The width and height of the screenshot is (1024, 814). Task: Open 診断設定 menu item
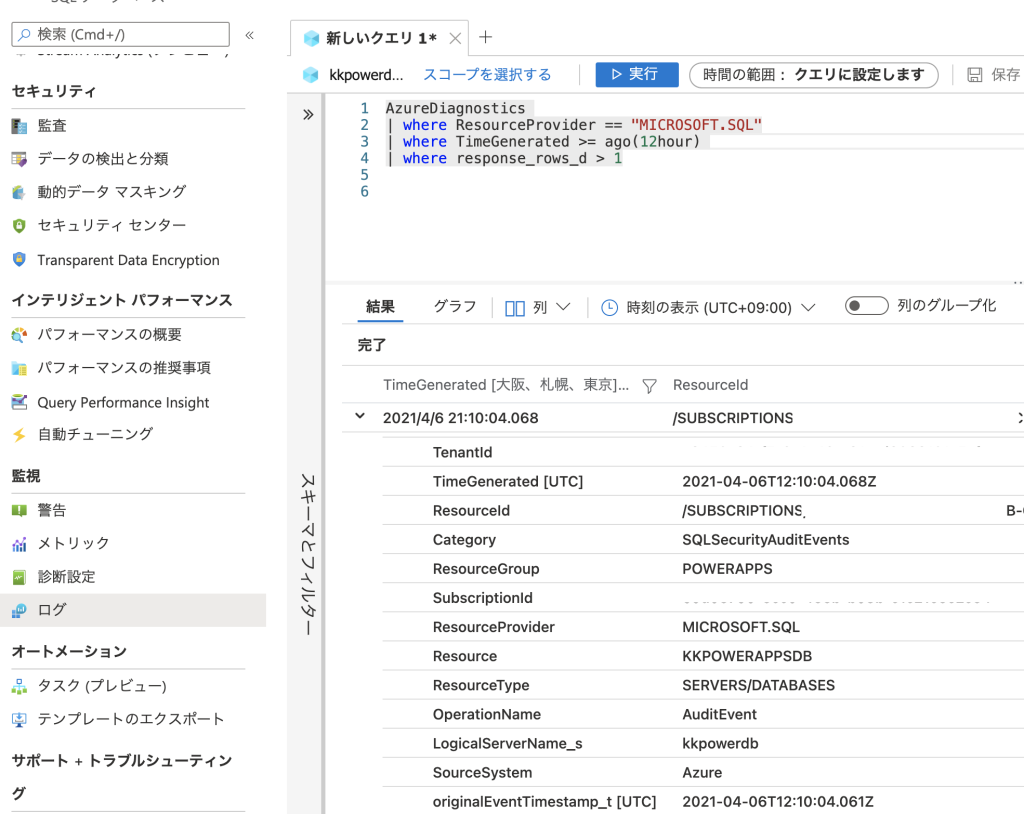click(x=66, y=577)
